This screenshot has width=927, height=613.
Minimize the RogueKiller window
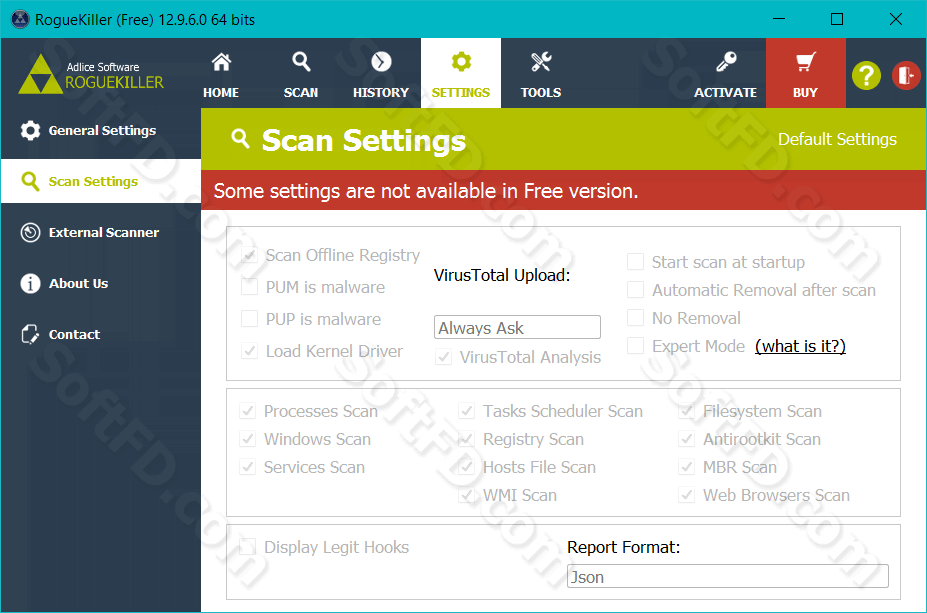point(779,19)
